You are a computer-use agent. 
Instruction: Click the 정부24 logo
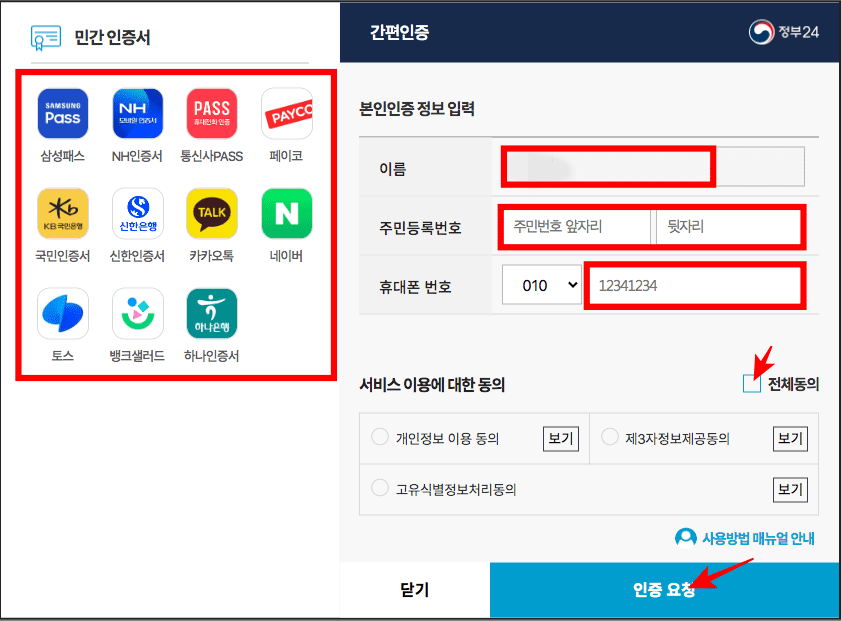pos(784,32)
